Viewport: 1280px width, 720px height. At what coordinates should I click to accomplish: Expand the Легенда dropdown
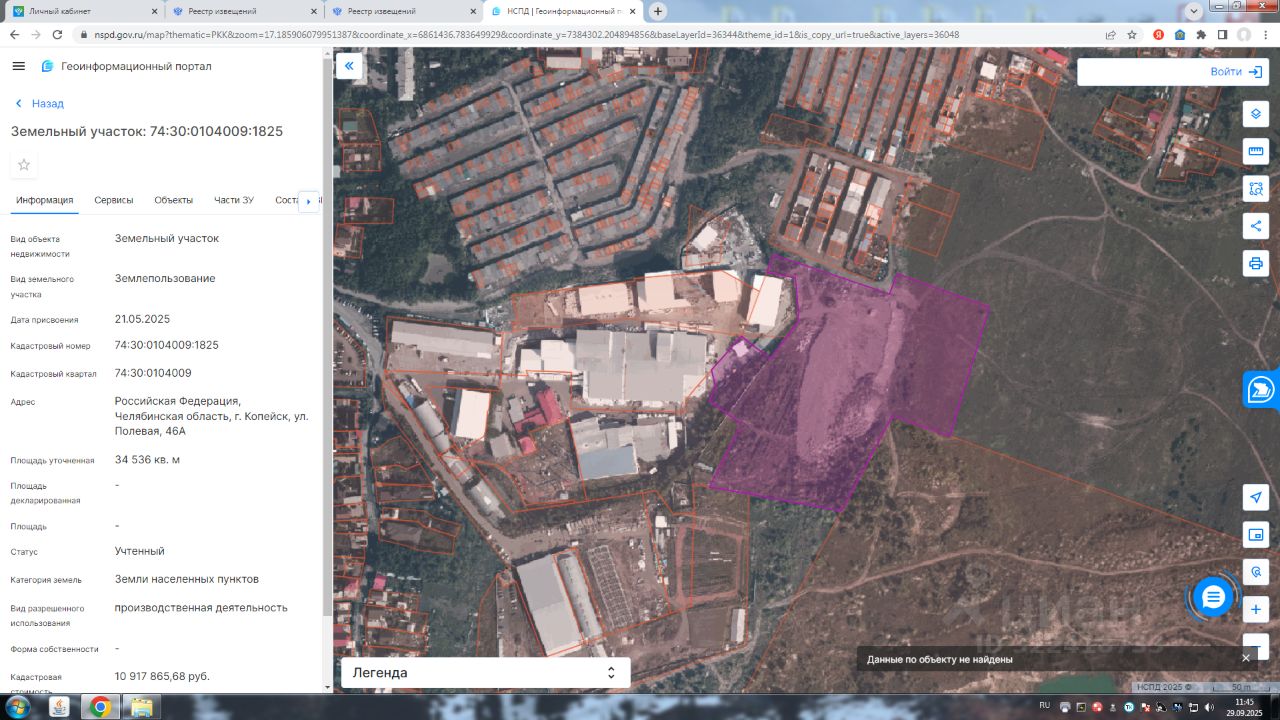click(486, 673)
